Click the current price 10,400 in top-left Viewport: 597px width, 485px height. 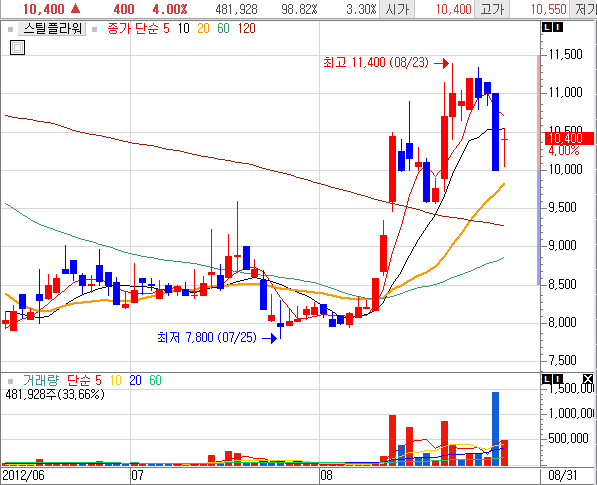[x=44, y=9]
